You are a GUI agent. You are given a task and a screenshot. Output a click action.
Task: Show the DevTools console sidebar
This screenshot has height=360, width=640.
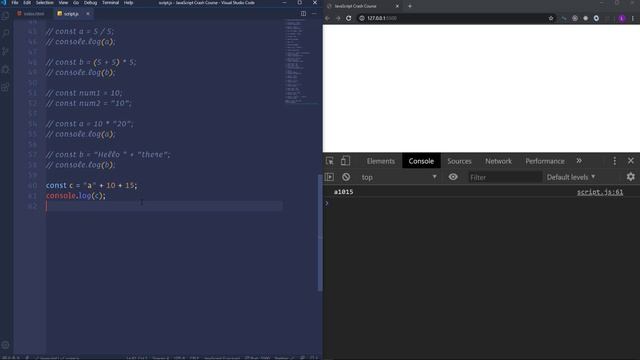tap(329, 177)
